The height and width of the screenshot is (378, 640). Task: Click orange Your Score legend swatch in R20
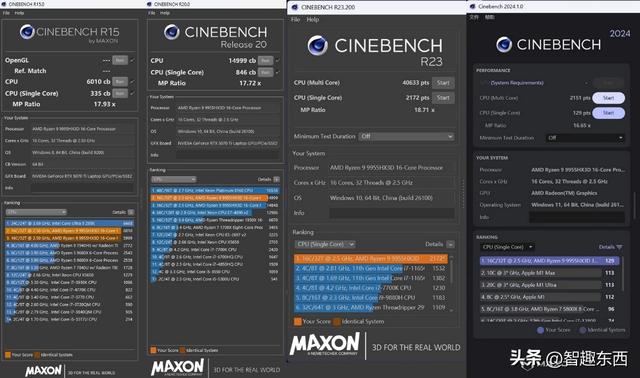(x=153, y=350)
